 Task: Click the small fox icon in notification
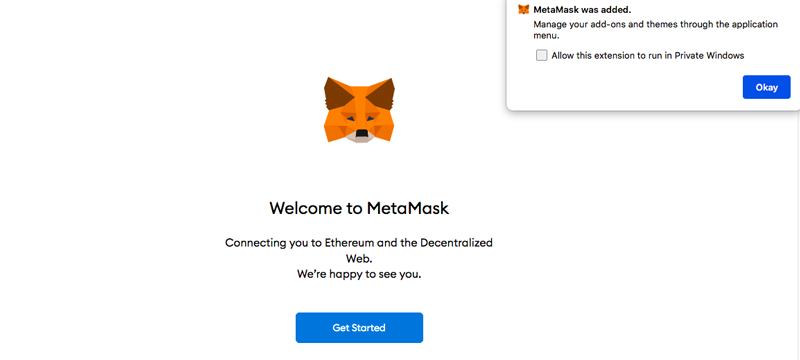(523, 9)
